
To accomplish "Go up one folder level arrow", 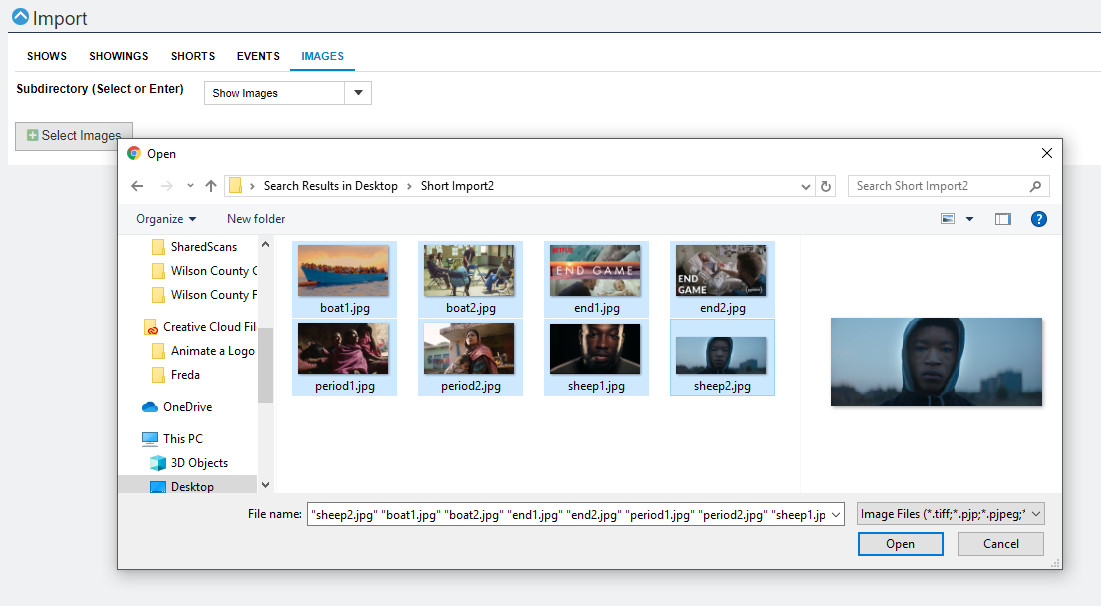I will coord(211,186).
